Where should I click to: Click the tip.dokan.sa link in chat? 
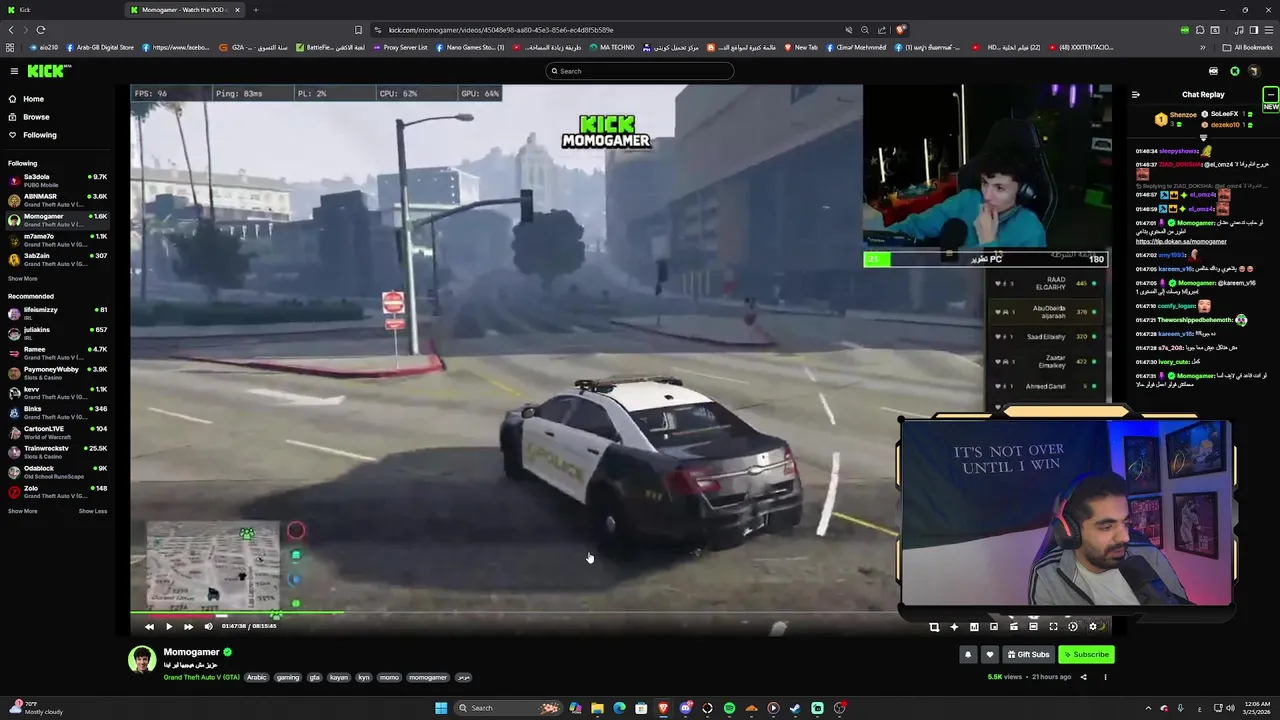coord(1181,241)
